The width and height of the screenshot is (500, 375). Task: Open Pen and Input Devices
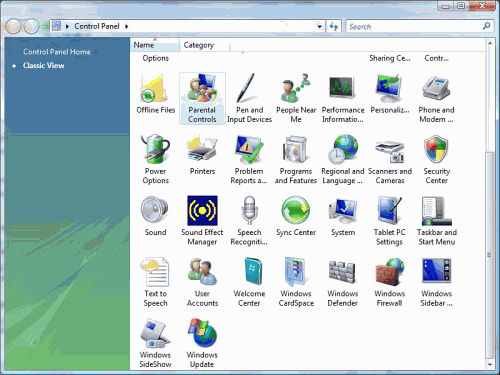click(x=249, y=99)
